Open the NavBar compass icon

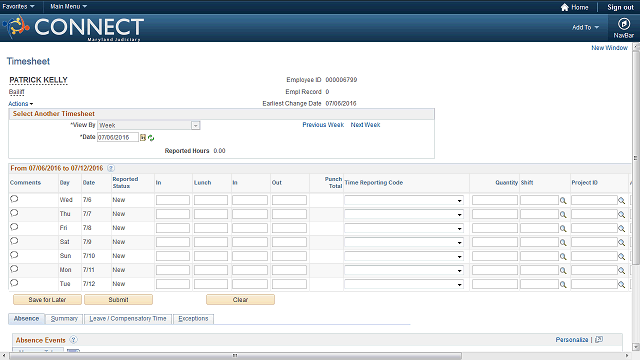623,24
